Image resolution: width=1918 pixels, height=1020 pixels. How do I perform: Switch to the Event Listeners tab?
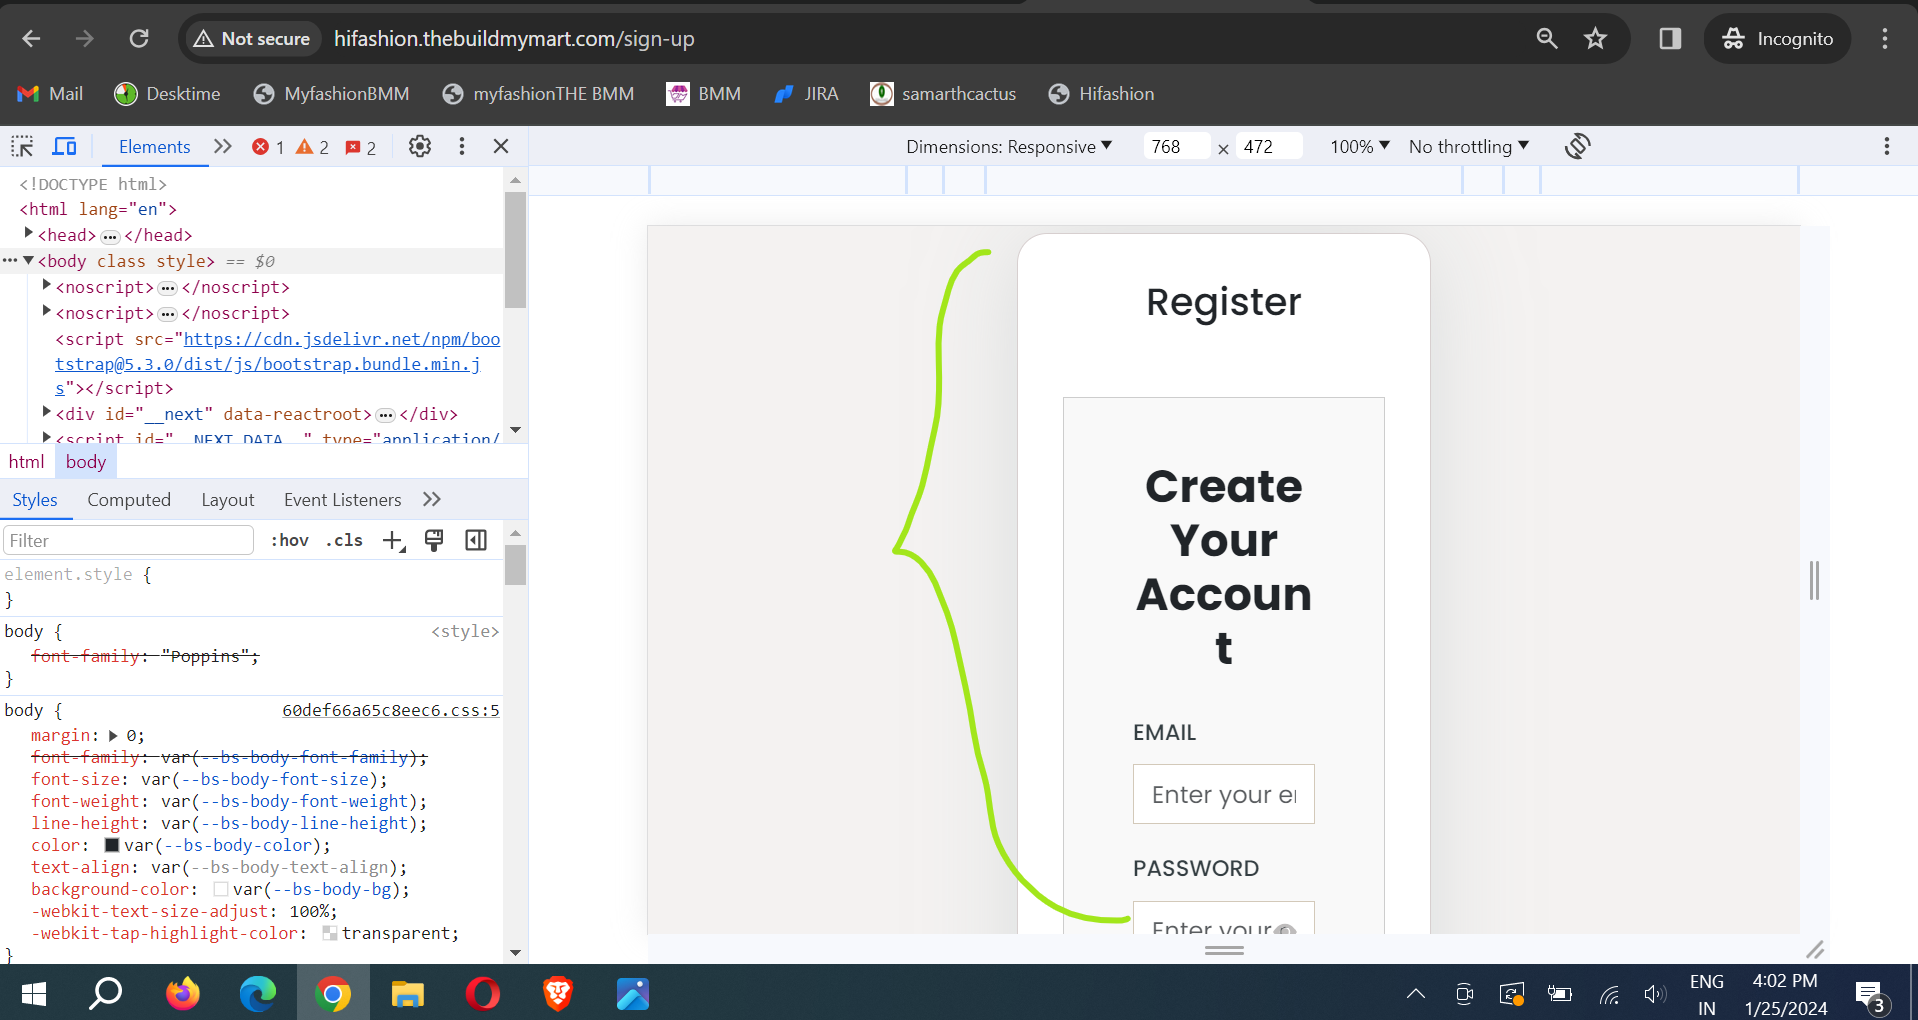coord(343,500)
